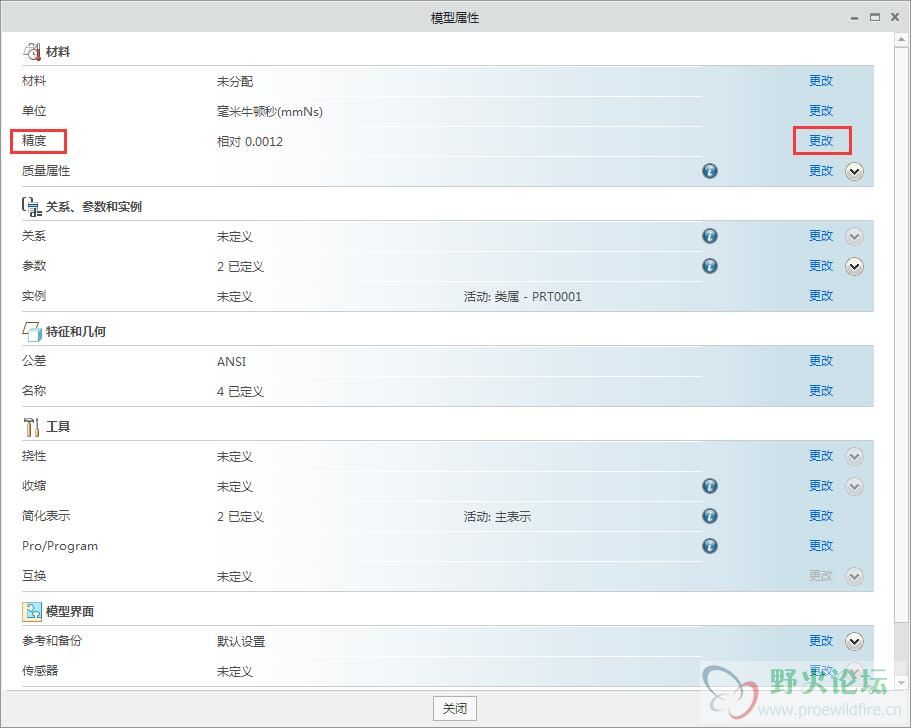Screen dimensions: 911x728
Task: Open info icon for 简化表示 row
Action: tap(709, 516)
